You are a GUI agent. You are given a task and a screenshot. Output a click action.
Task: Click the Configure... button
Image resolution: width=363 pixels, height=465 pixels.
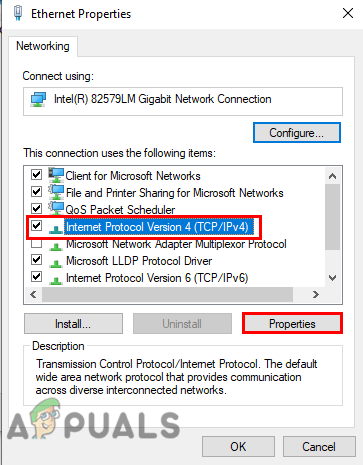[x=297, y=133]
